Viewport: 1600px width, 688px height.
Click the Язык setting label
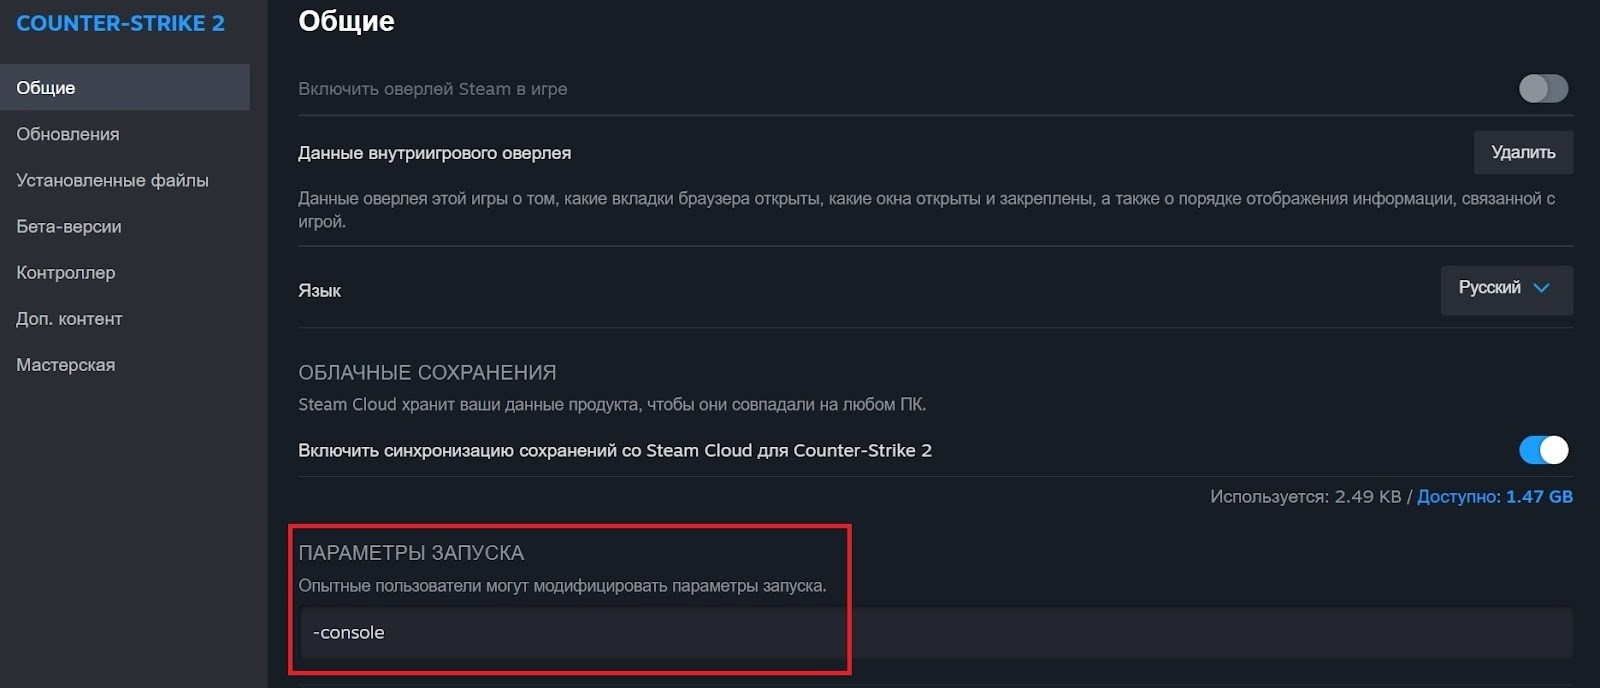pyautogui.click(x=320, y=291)
